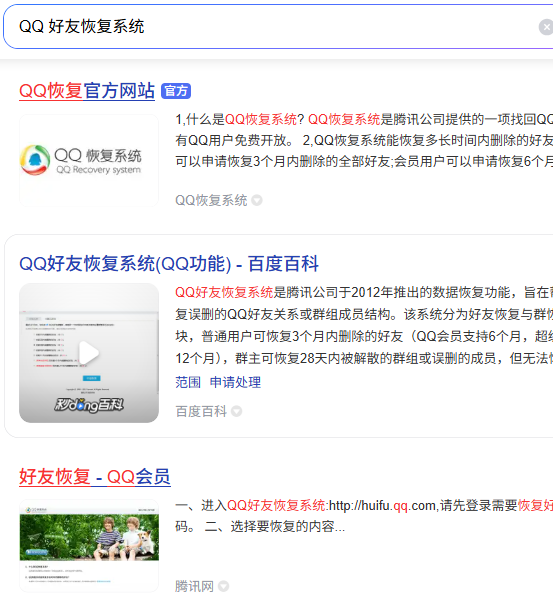Clear the search box with the X icon
This screenshot has width=553, height=600.
(546, 27)
